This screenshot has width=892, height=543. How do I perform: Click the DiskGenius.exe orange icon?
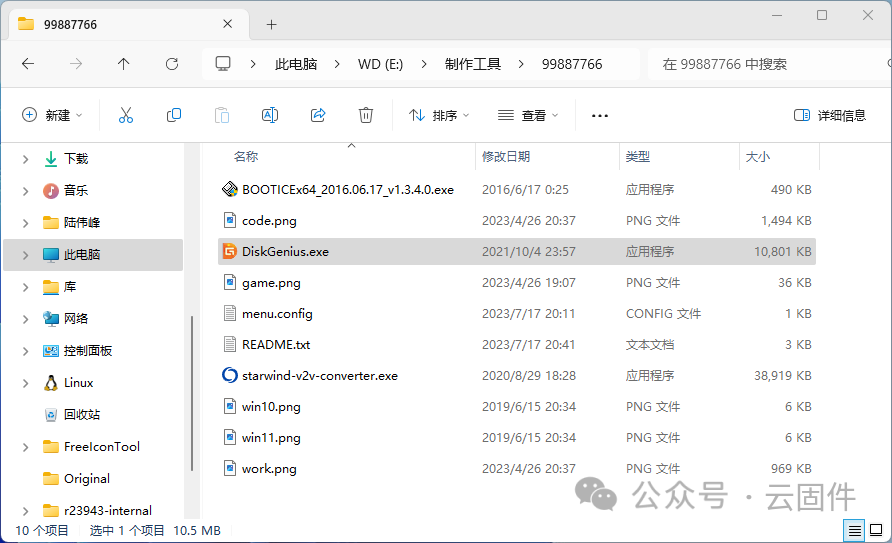[x=230, y=251]
